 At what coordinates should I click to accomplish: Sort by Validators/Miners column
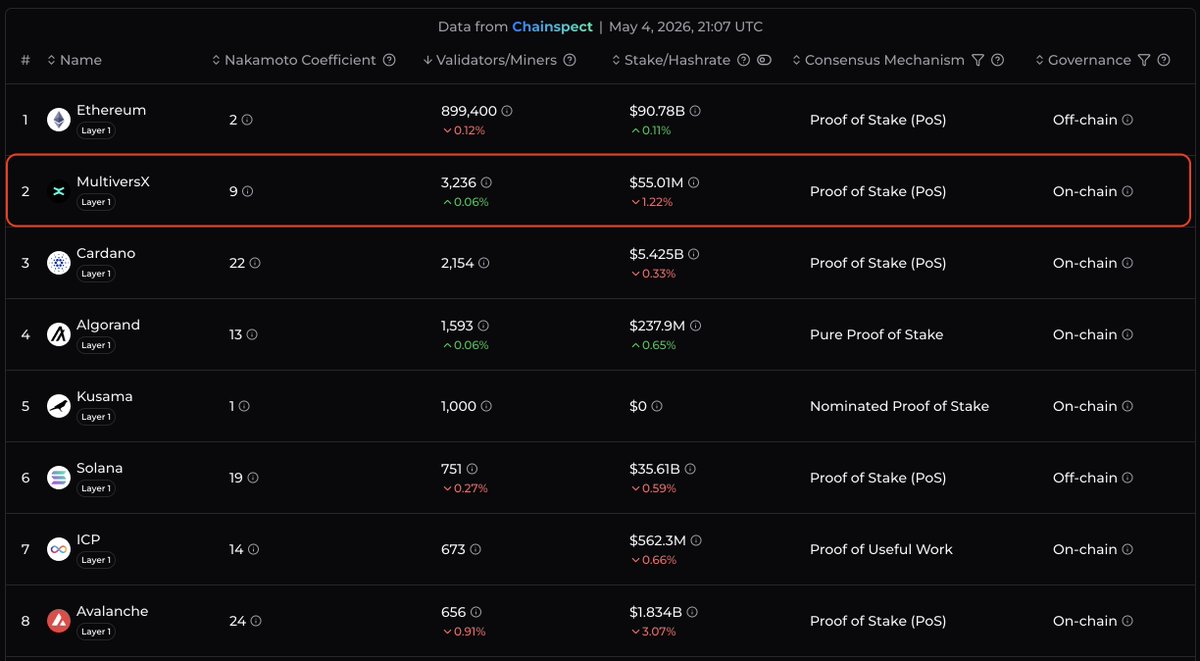(x=490, y=60)
